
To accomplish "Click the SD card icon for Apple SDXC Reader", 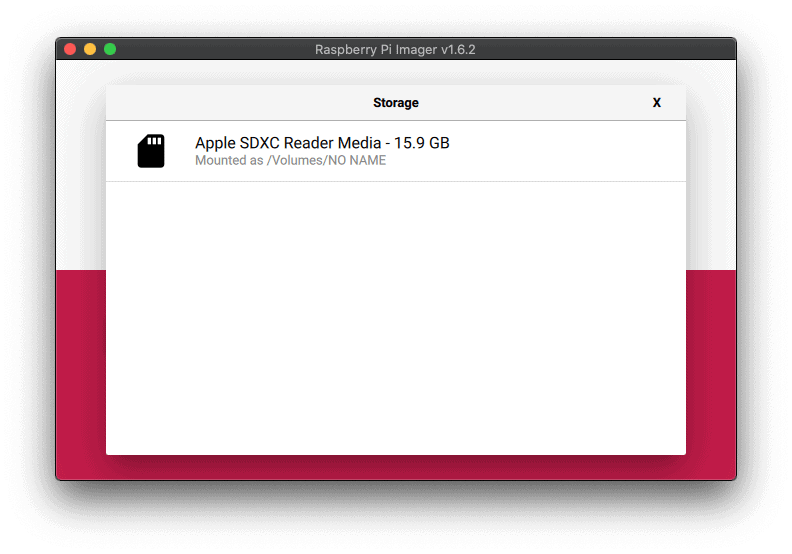I will point(151,150).
